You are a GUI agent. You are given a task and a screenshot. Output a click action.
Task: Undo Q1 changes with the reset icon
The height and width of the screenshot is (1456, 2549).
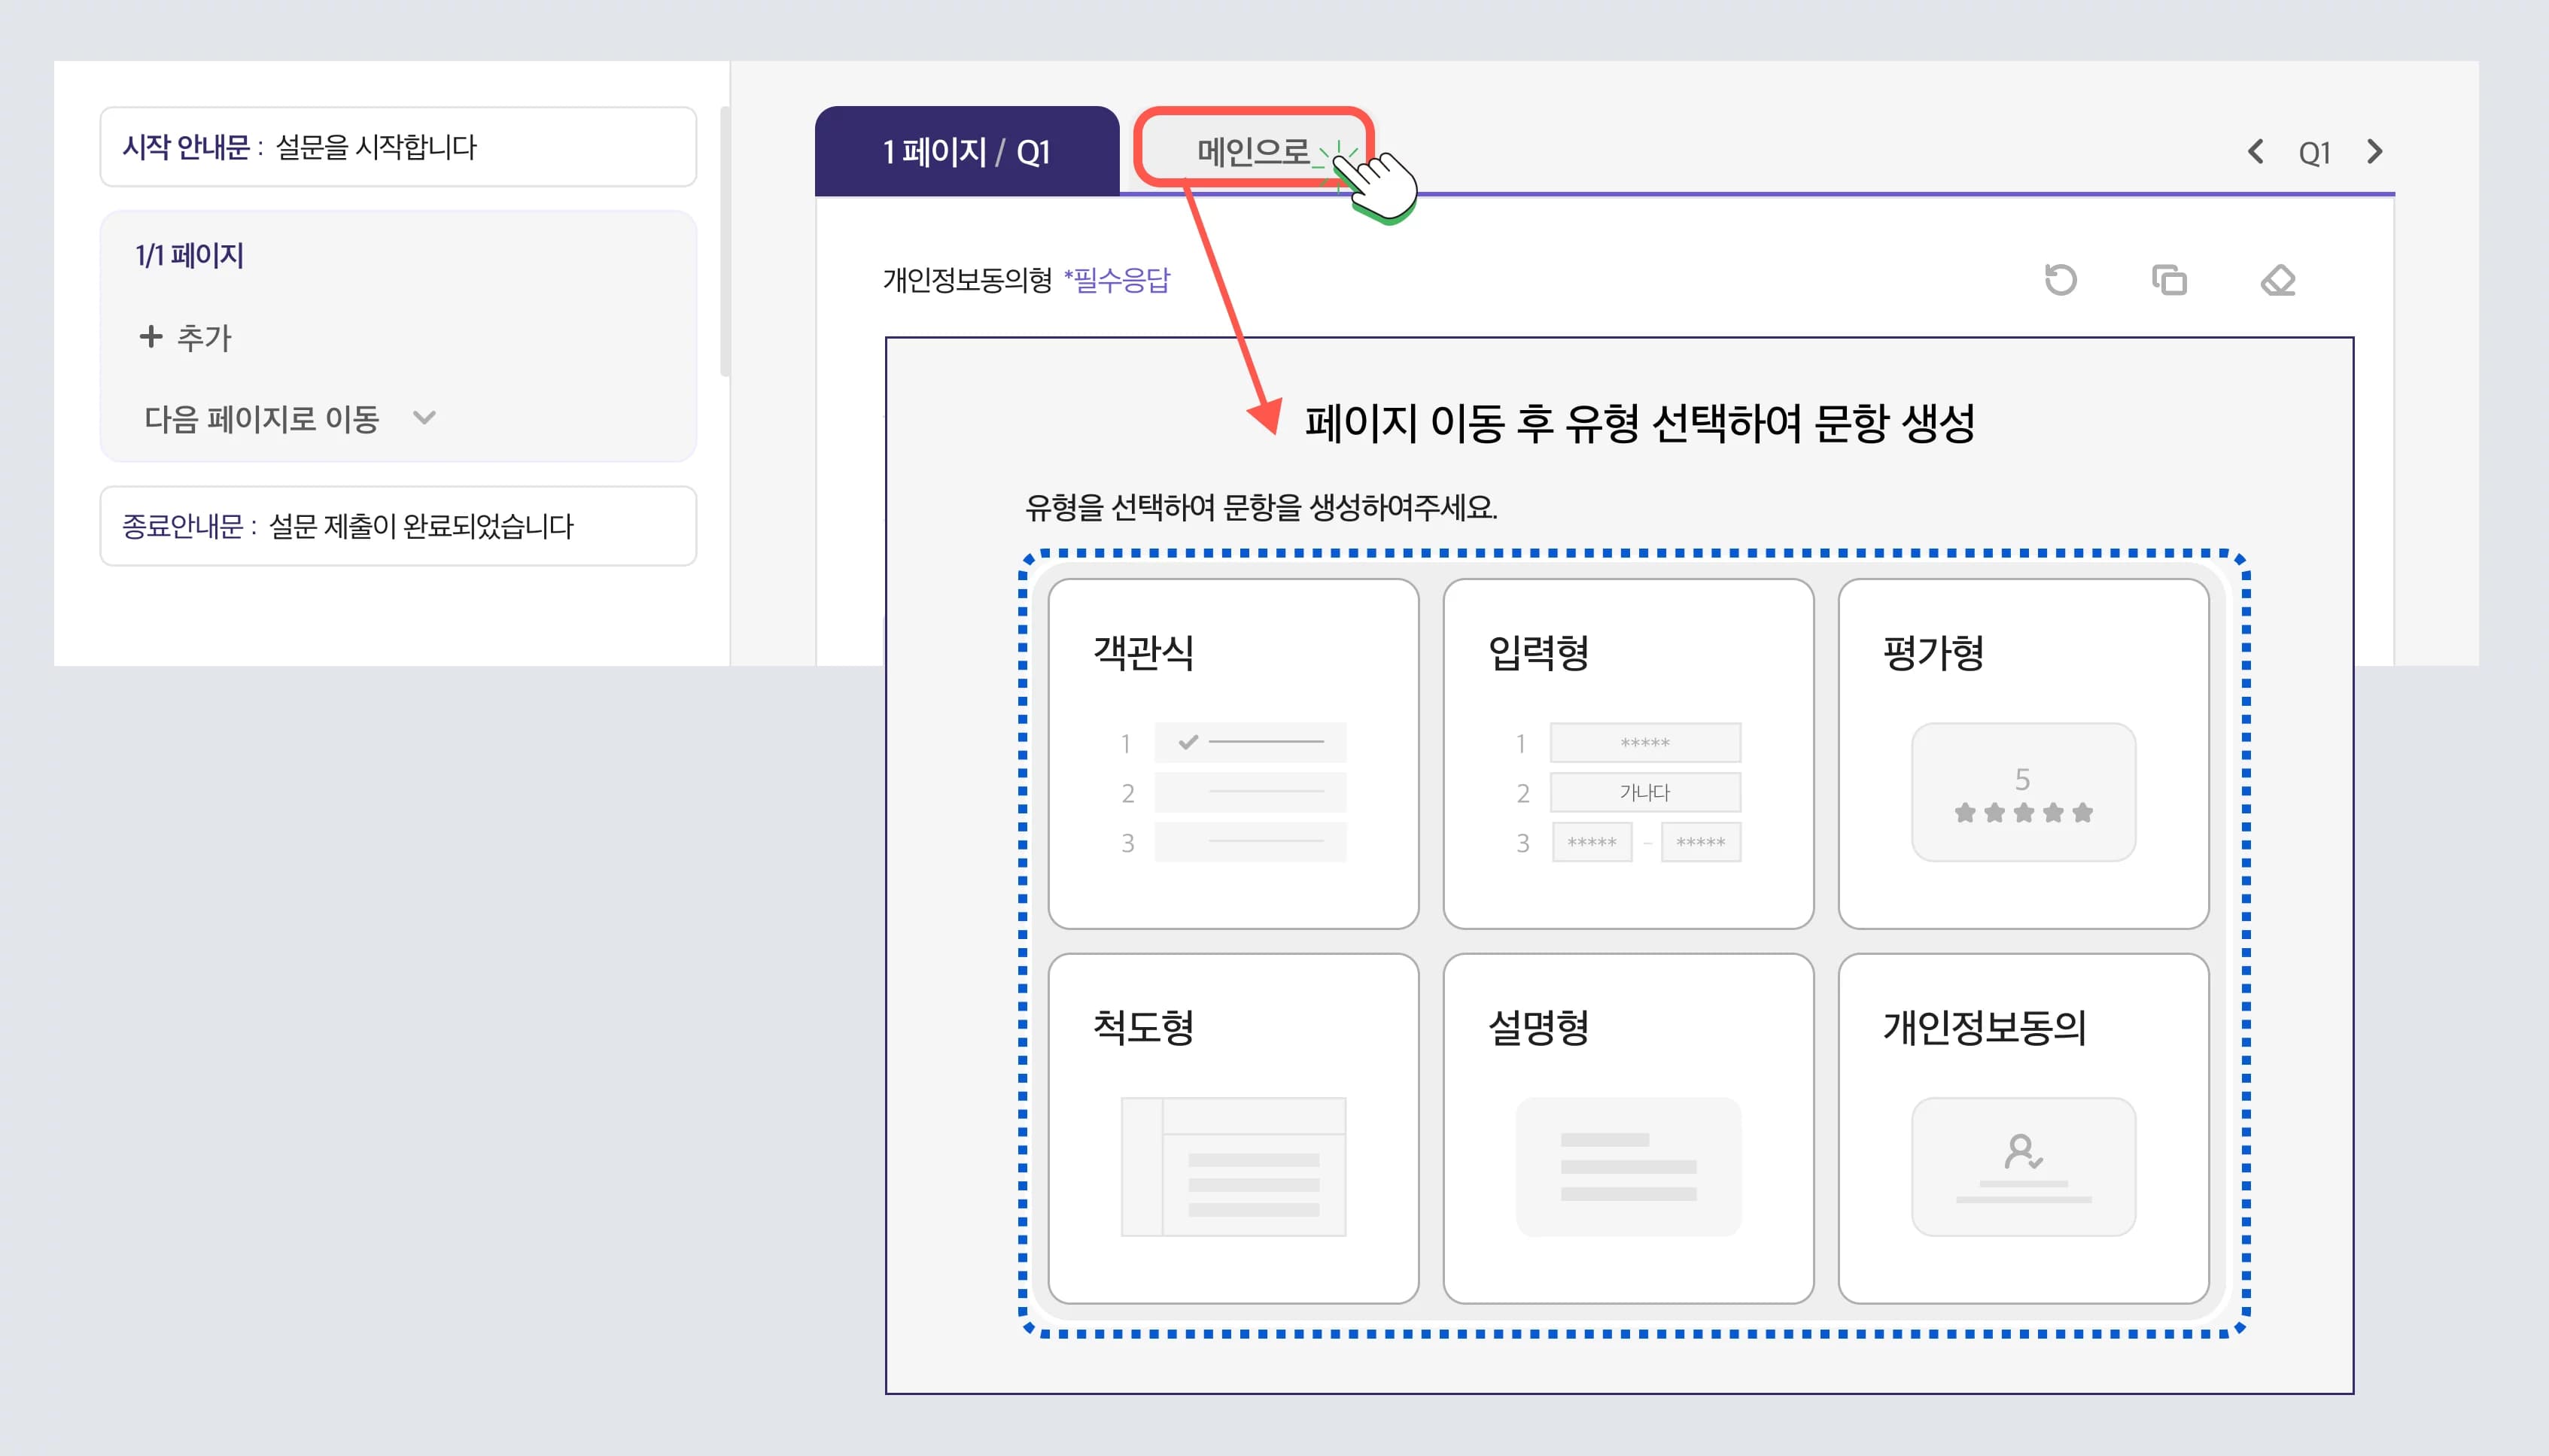[x=2062, y=281]
